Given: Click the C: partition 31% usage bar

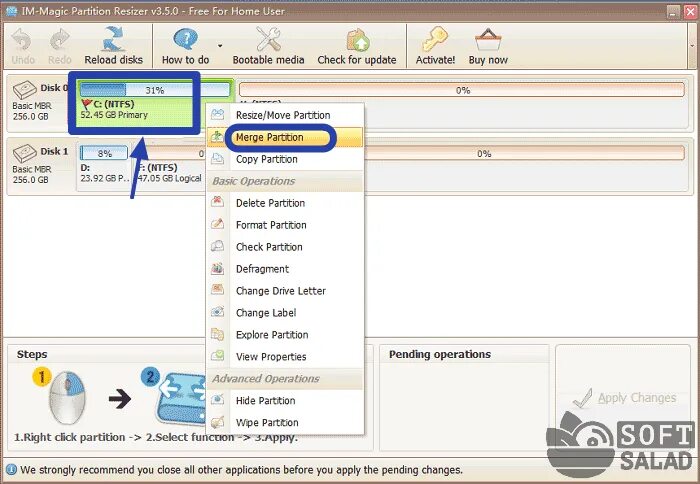Looking at the screenshot, I should click(x=154, y=90).
